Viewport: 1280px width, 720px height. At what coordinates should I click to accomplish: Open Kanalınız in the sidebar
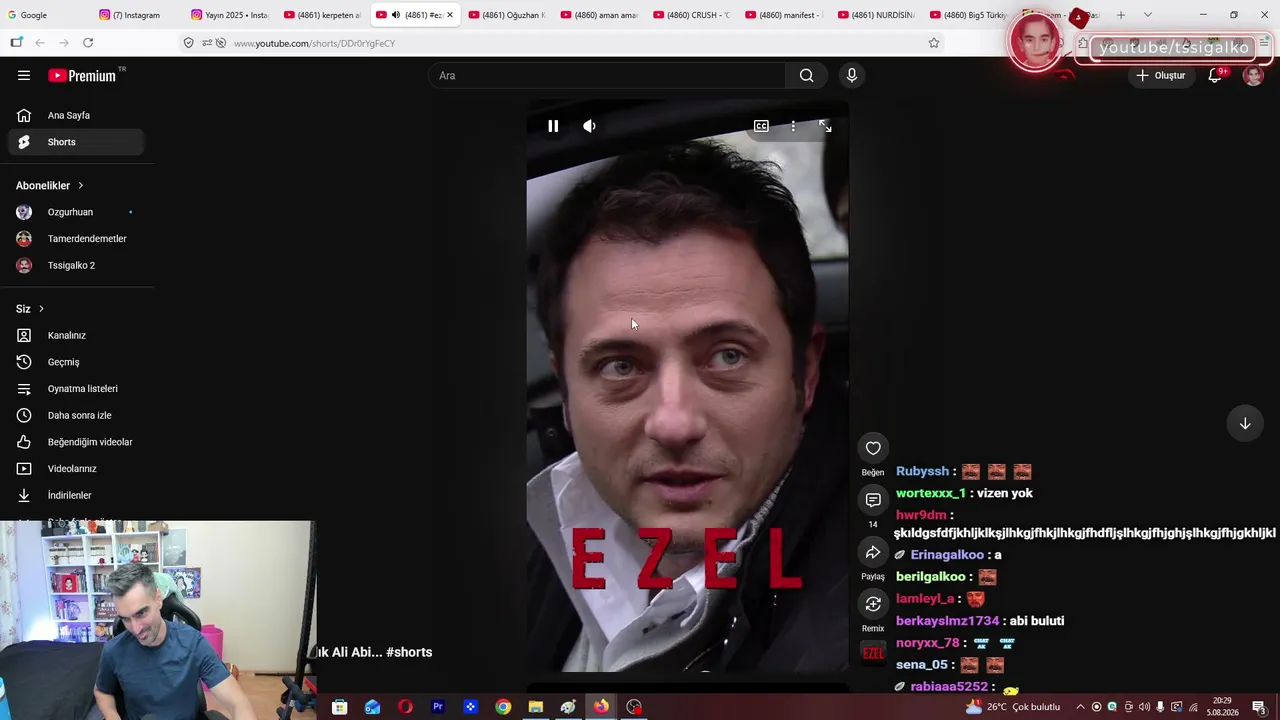coord(76,335)
